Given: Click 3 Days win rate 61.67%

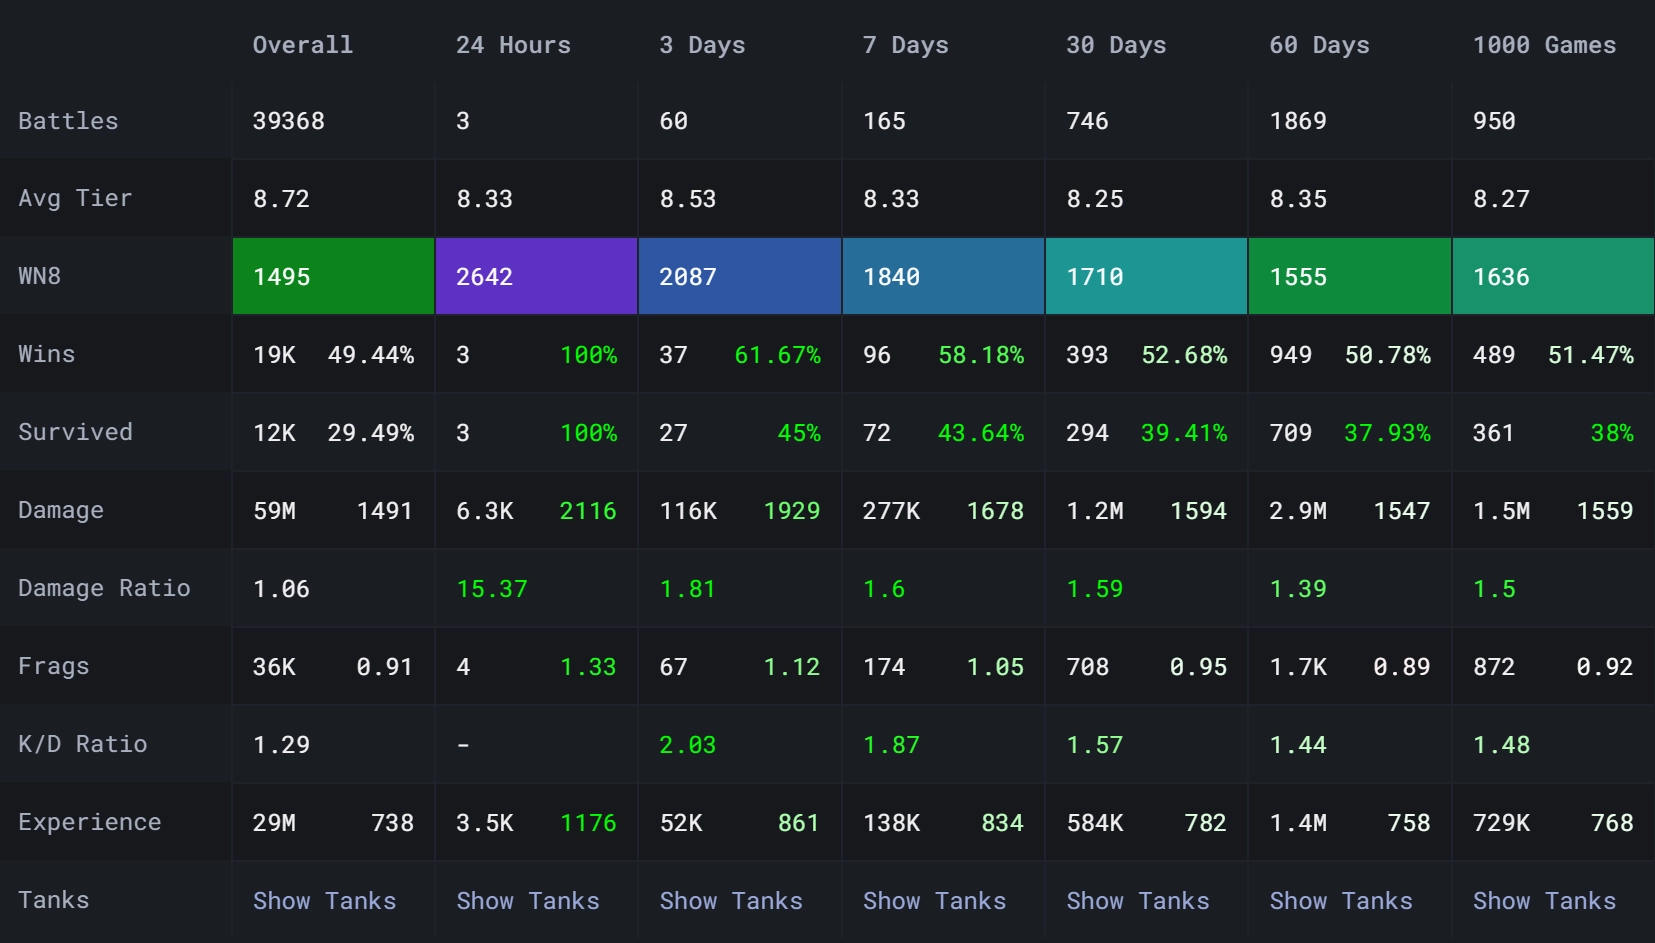Looking at the screenshot, I should [x=777, y=355].
